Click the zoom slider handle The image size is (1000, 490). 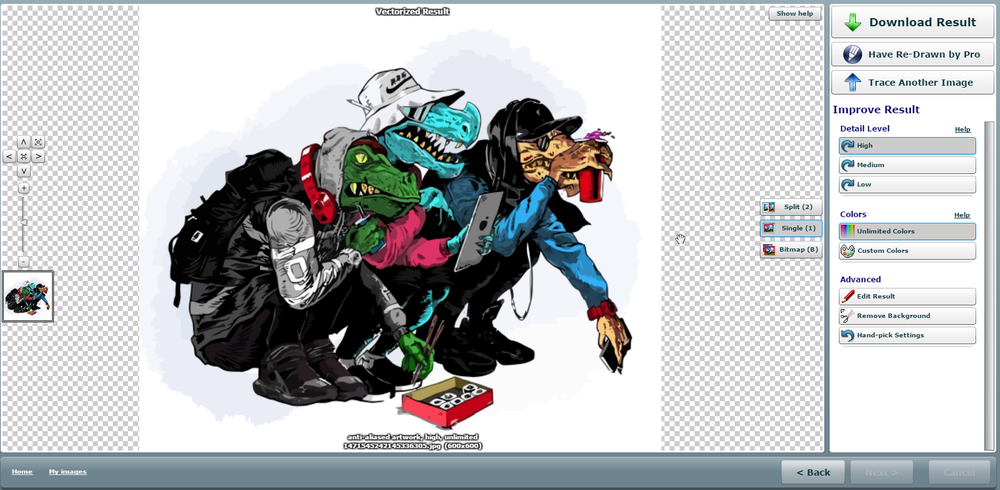tap(23, 222)
